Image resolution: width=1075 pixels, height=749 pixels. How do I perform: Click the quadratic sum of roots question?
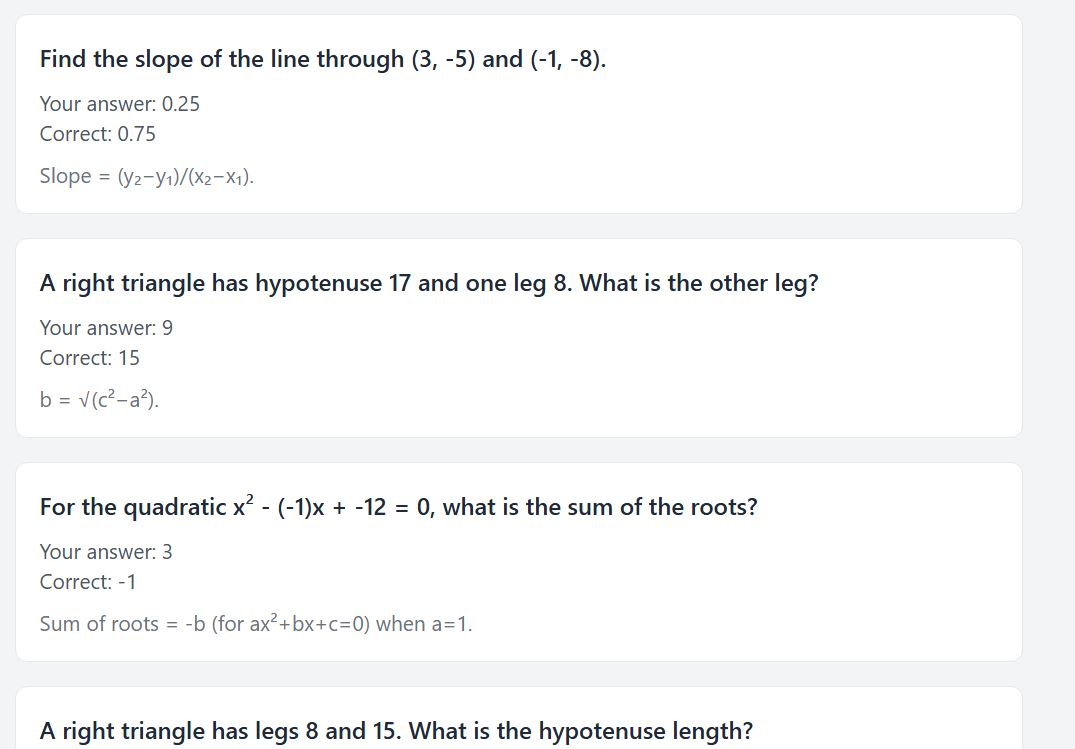click(398, 507)
